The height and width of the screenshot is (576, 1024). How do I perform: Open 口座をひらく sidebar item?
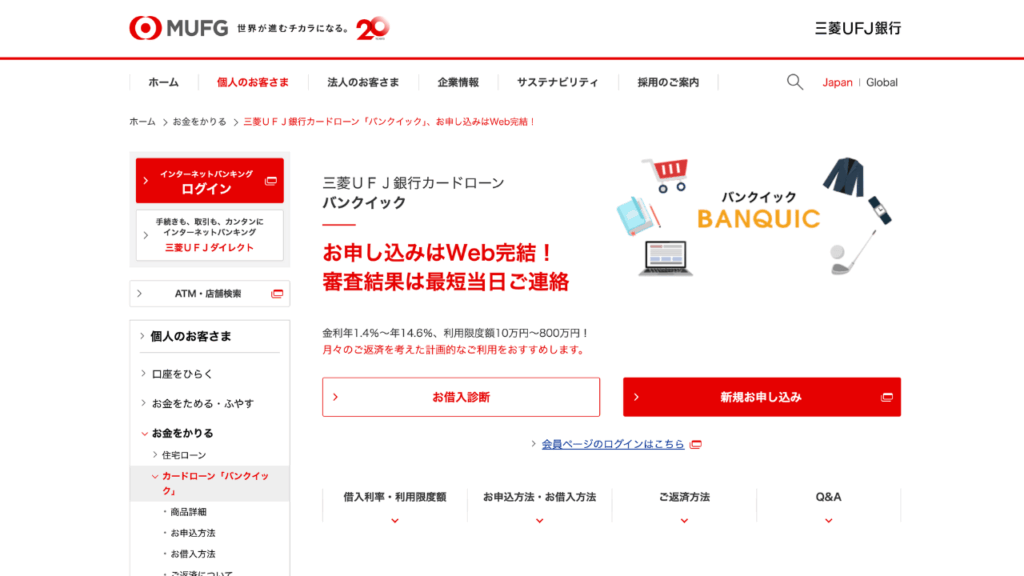182,374
